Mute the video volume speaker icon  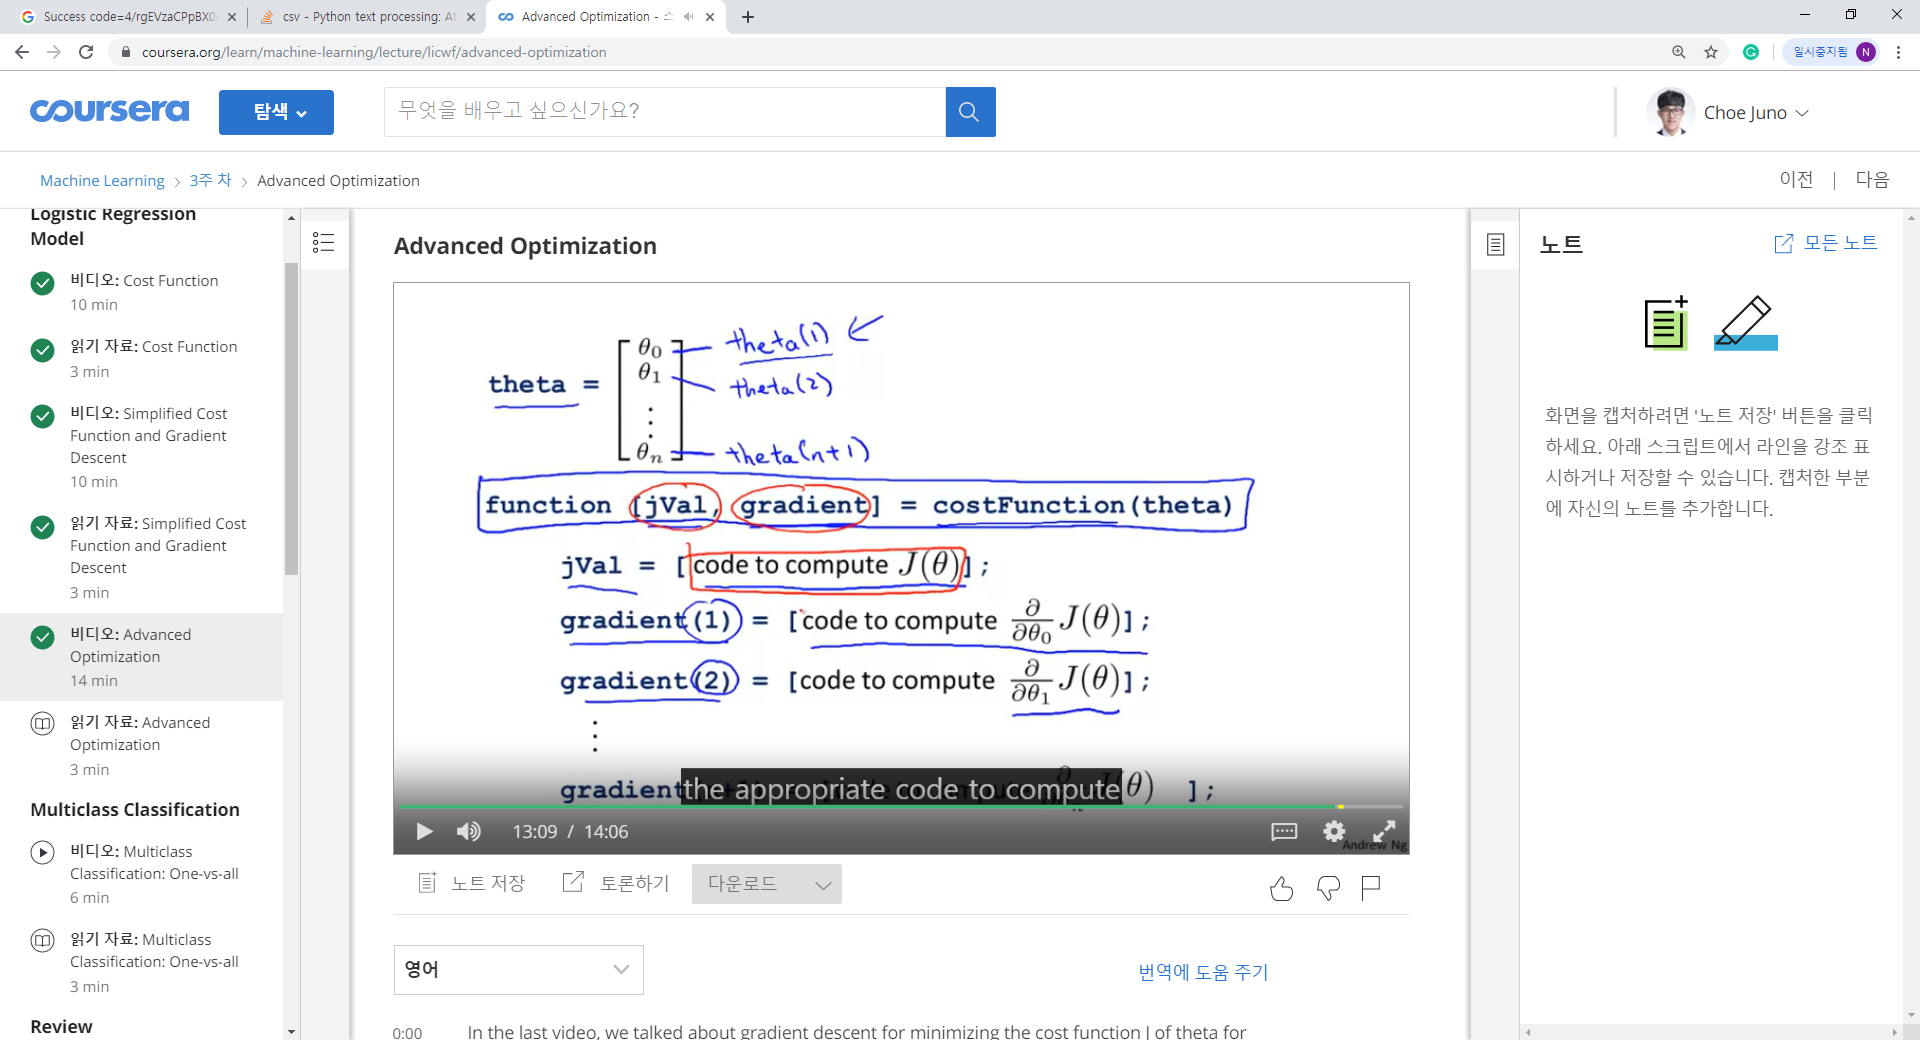pos(468,831)
